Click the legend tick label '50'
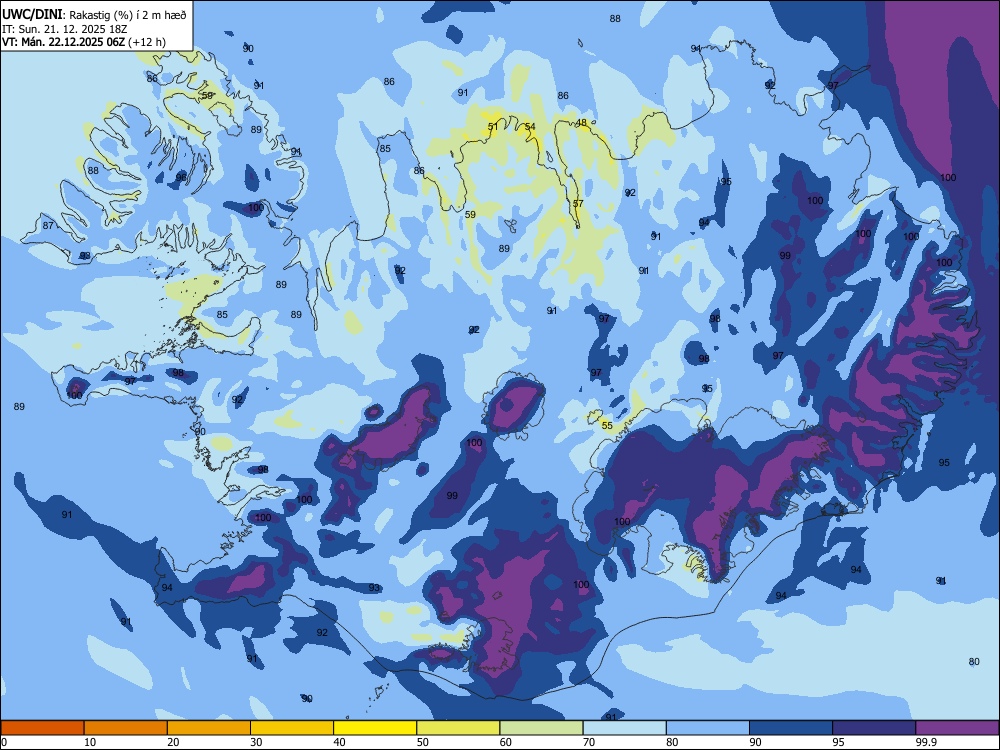Image resolution: width=1000 pixels, height=750 pixels. coord(423,742)
